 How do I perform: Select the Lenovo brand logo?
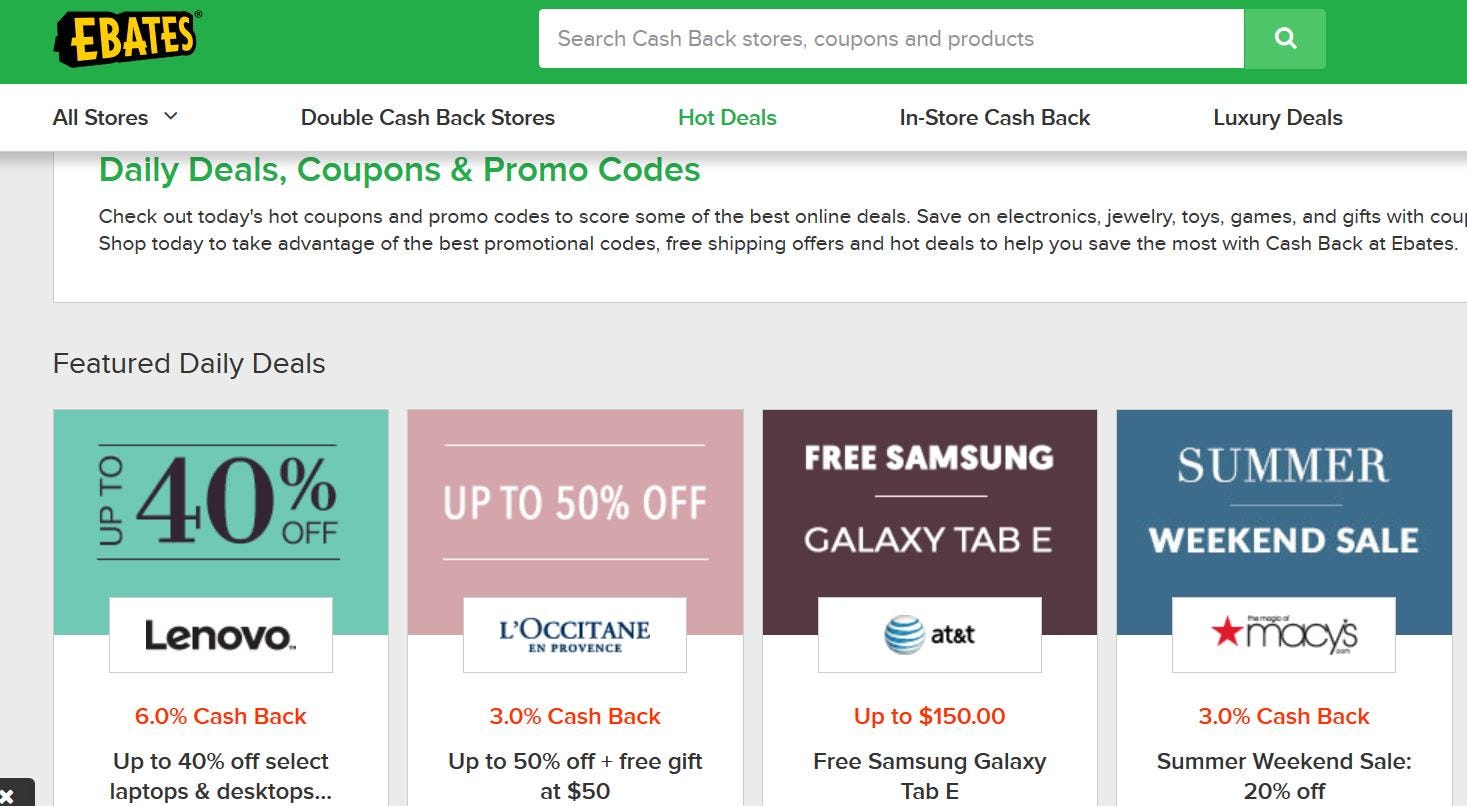point(220,634)
